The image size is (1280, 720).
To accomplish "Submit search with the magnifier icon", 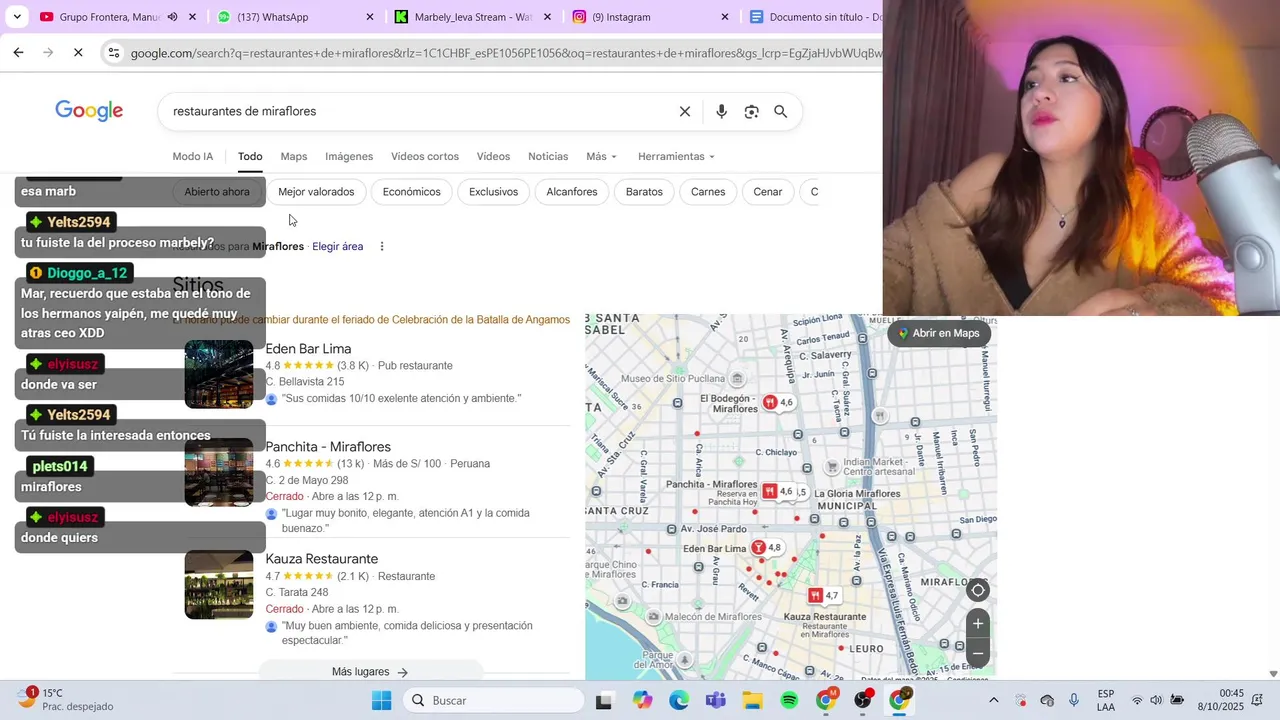I will (781, 111).
